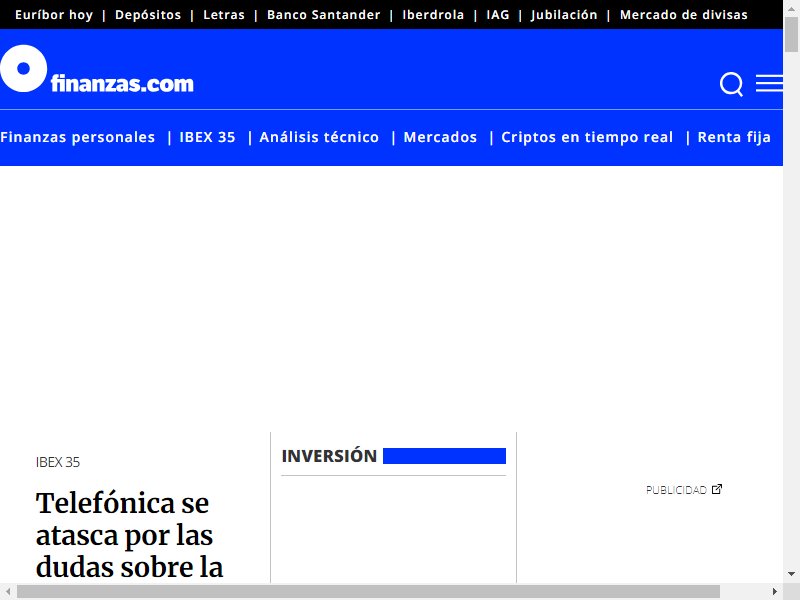
Task: Click the vertical scrollbar thumb
Action: click(791, 34)
